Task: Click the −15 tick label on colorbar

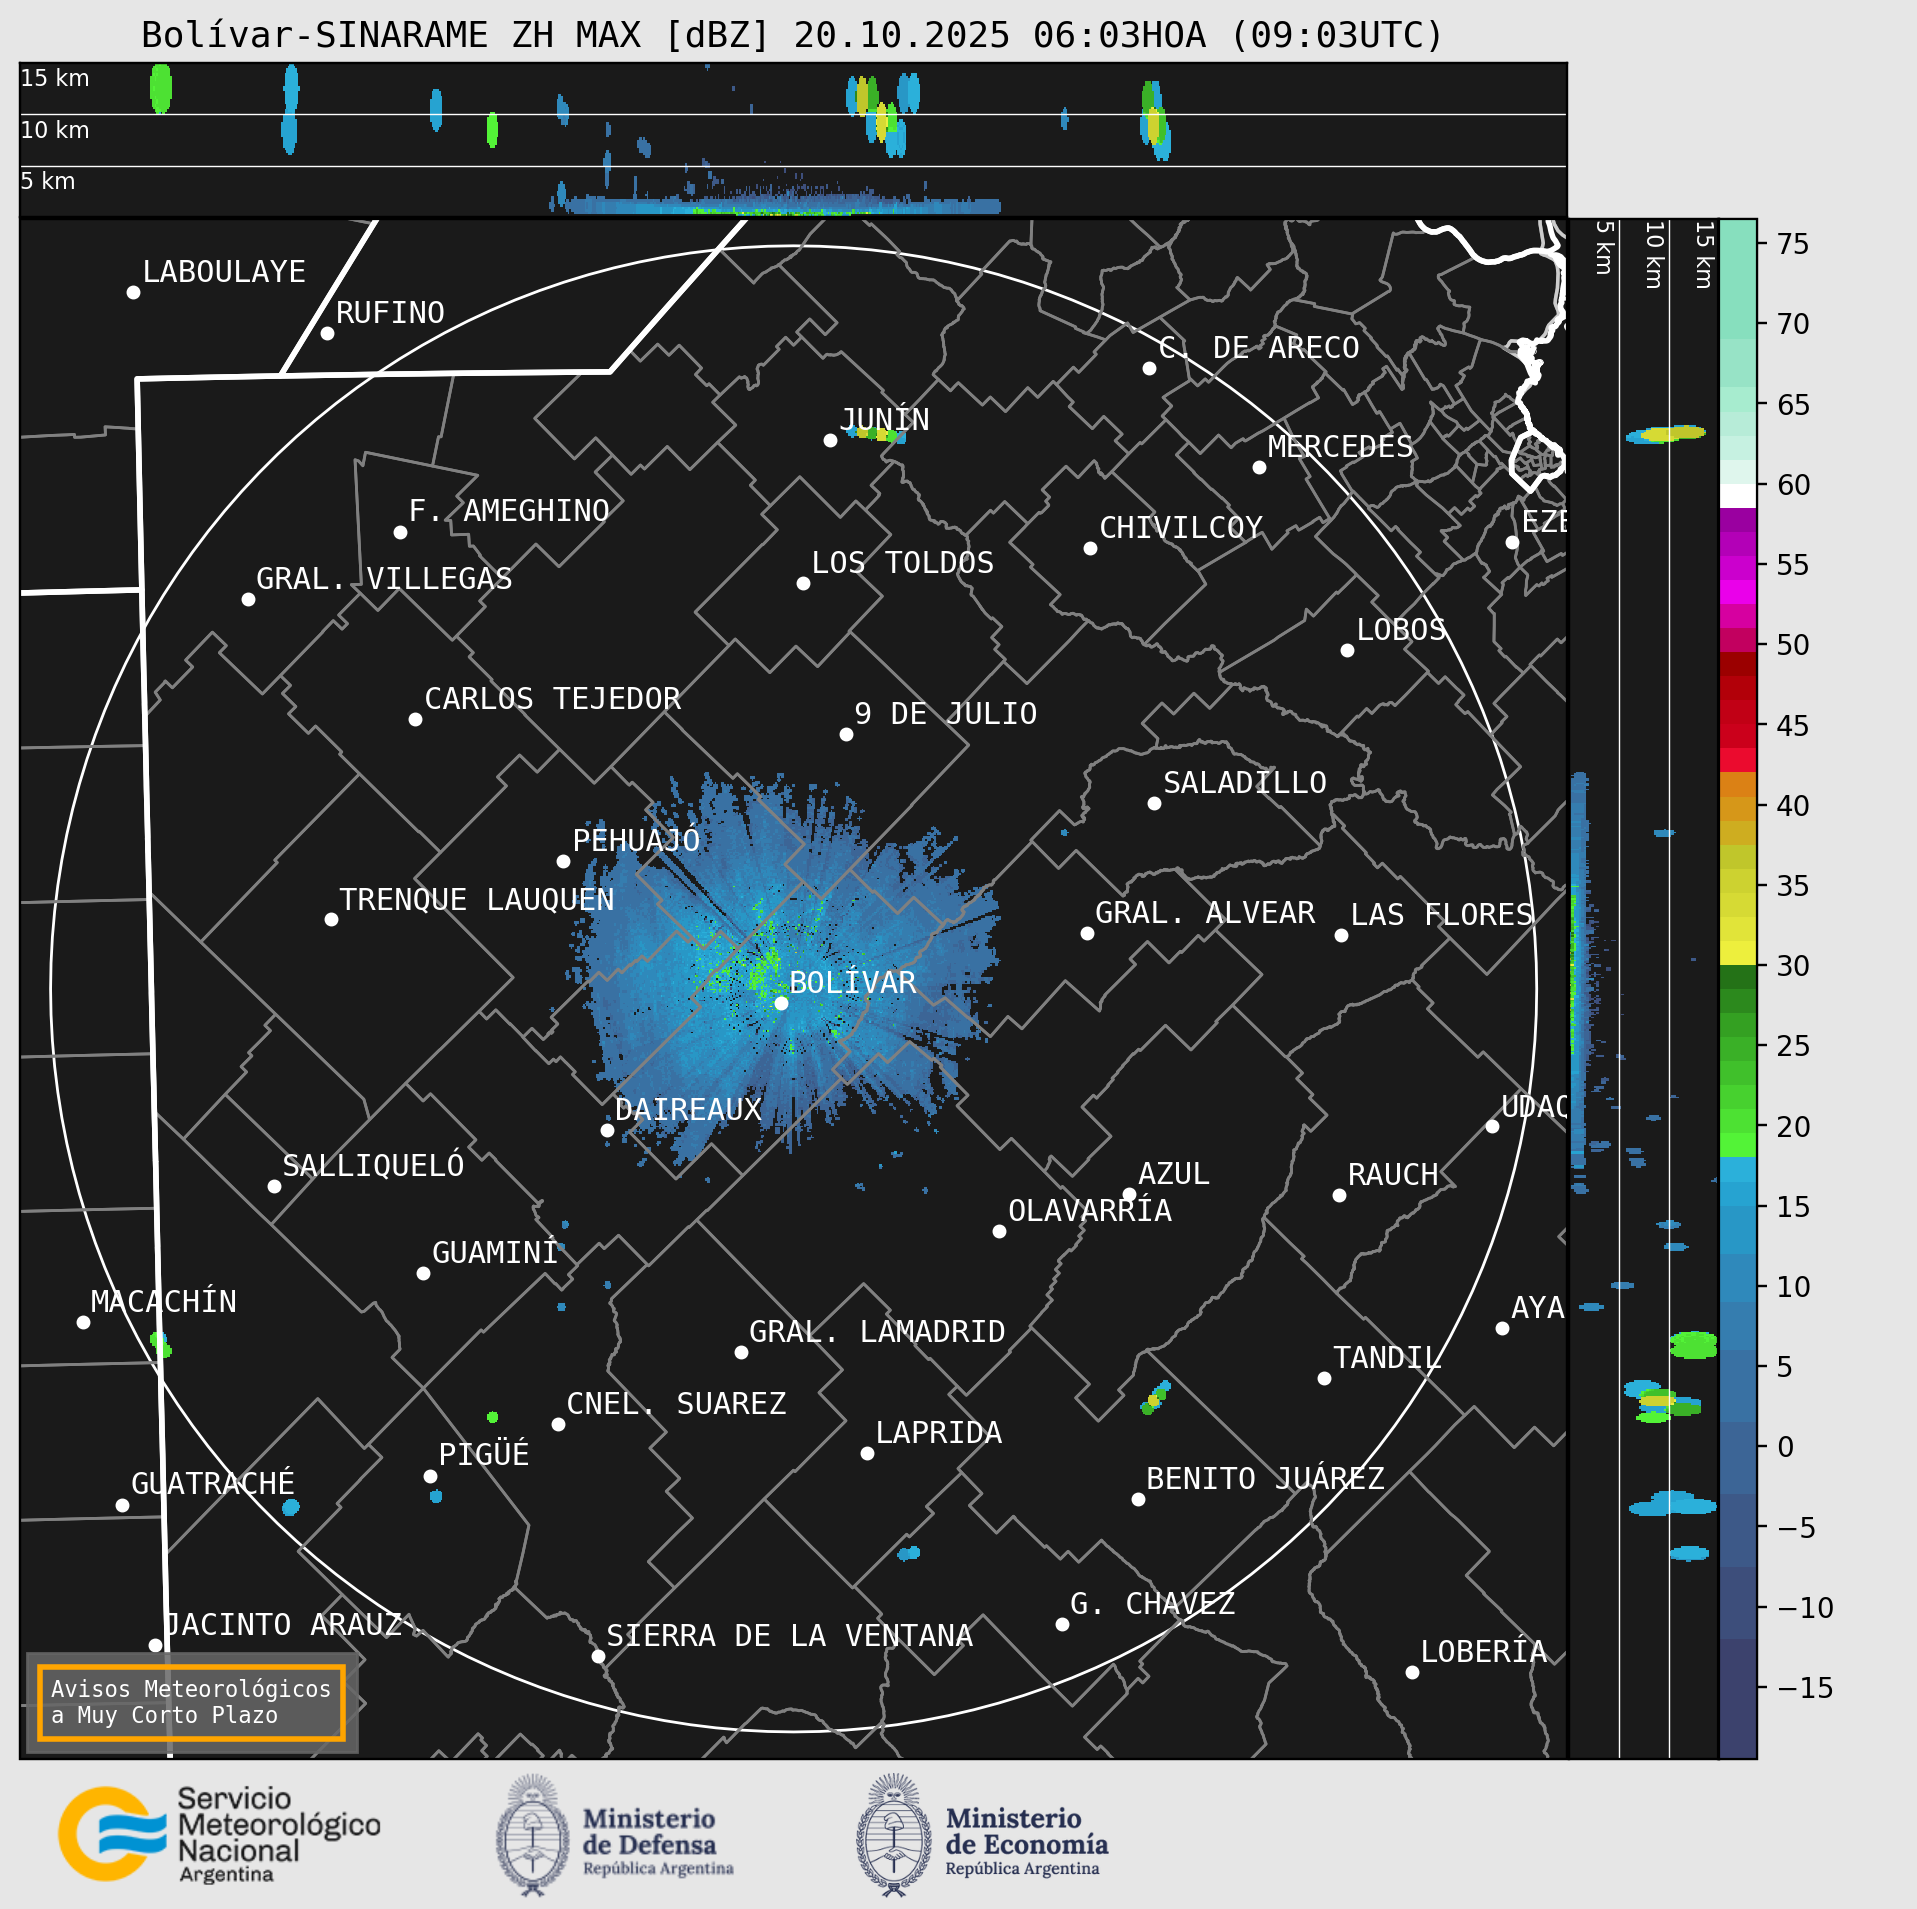Action: point(1805,1688)
